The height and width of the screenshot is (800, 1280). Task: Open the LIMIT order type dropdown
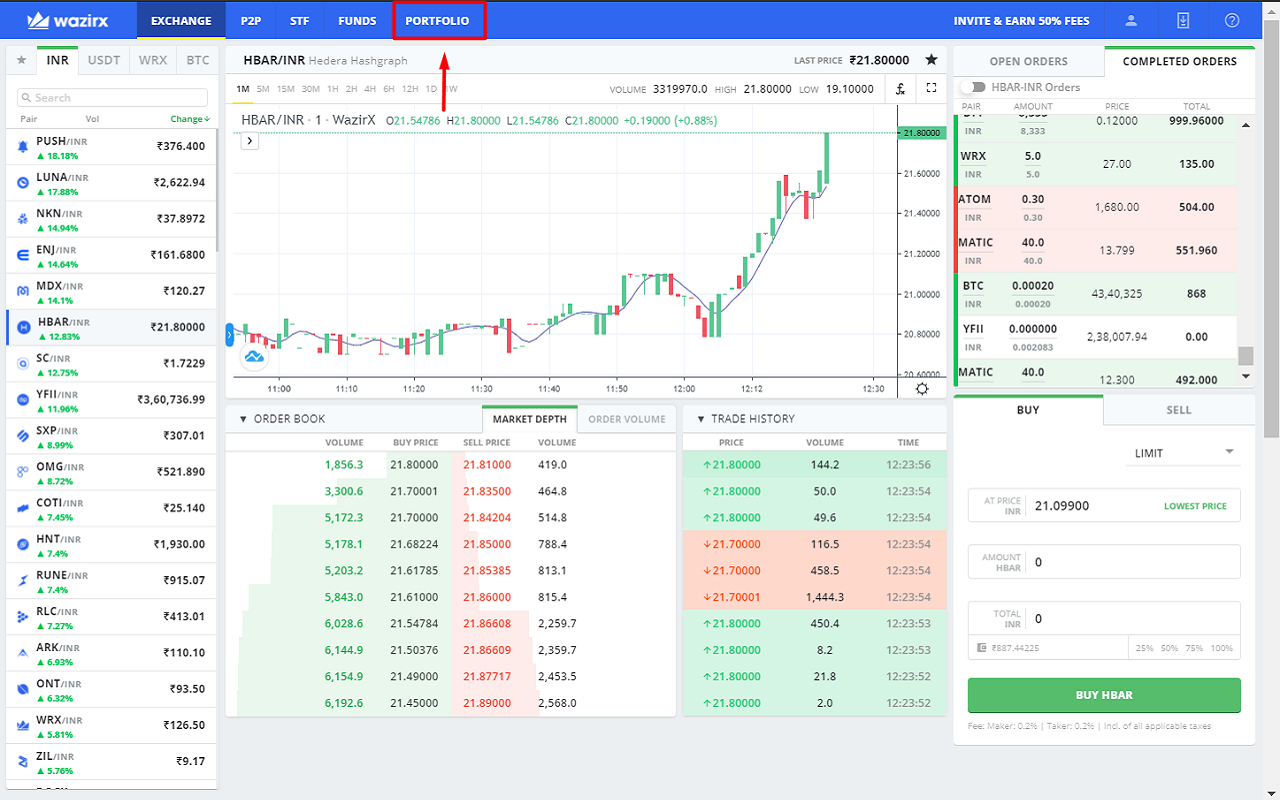[1185, 453]
